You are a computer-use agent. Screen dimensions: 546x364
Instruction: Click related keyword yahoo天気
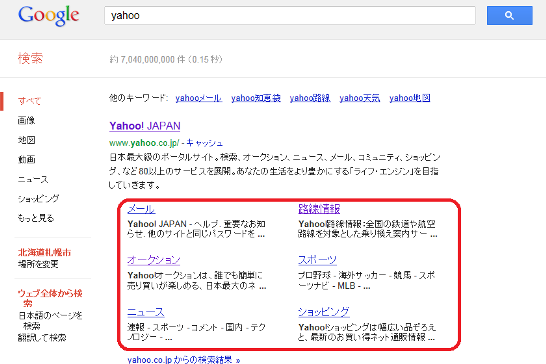click(x=360, y=98)
